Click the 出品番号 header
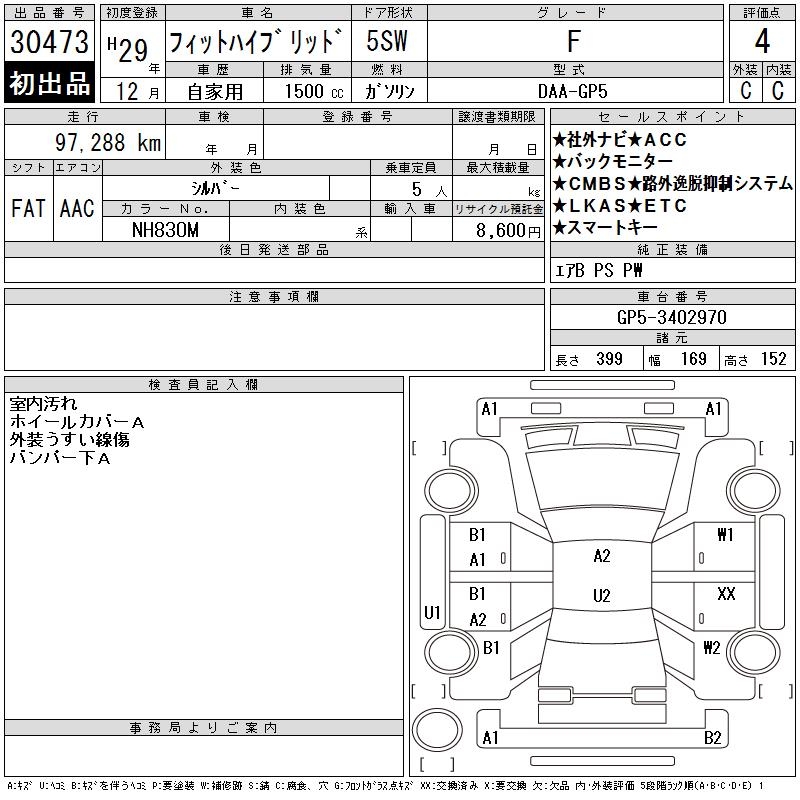Image resolution: width=800 pixels, height=800 pixels. [x=49, y=12]
